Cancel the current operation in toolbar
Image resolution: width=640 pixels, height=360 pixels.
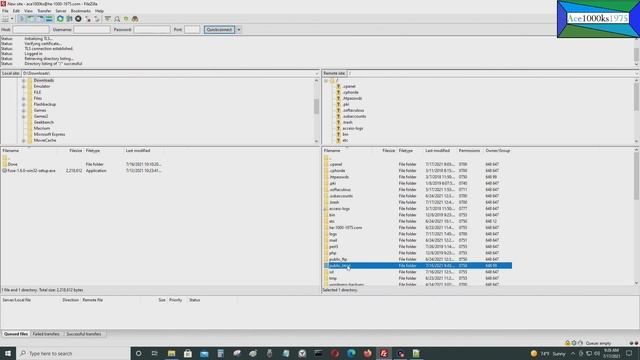tap(78, 19)
